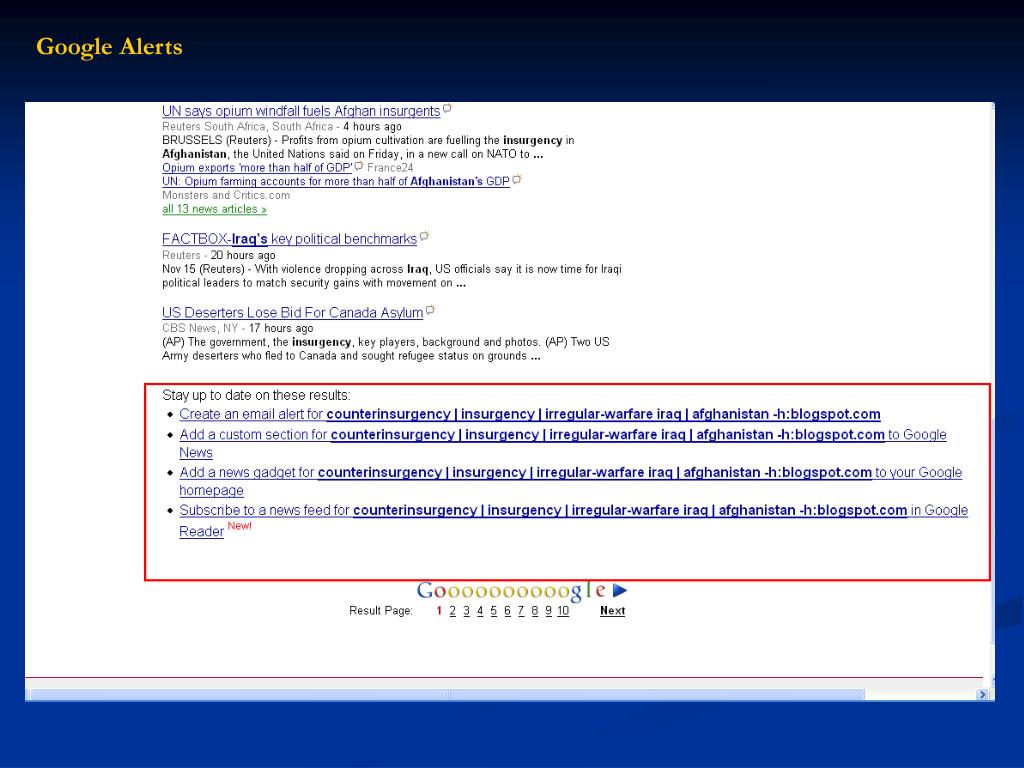Screen dimensions: 1024x768
Task: Go to result page 3
Action: point(466,611)
